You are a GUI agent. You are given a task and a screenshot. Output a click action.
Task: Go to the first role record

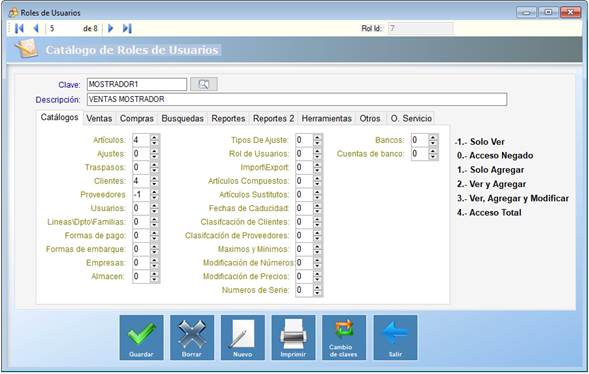tap(19, 28)
